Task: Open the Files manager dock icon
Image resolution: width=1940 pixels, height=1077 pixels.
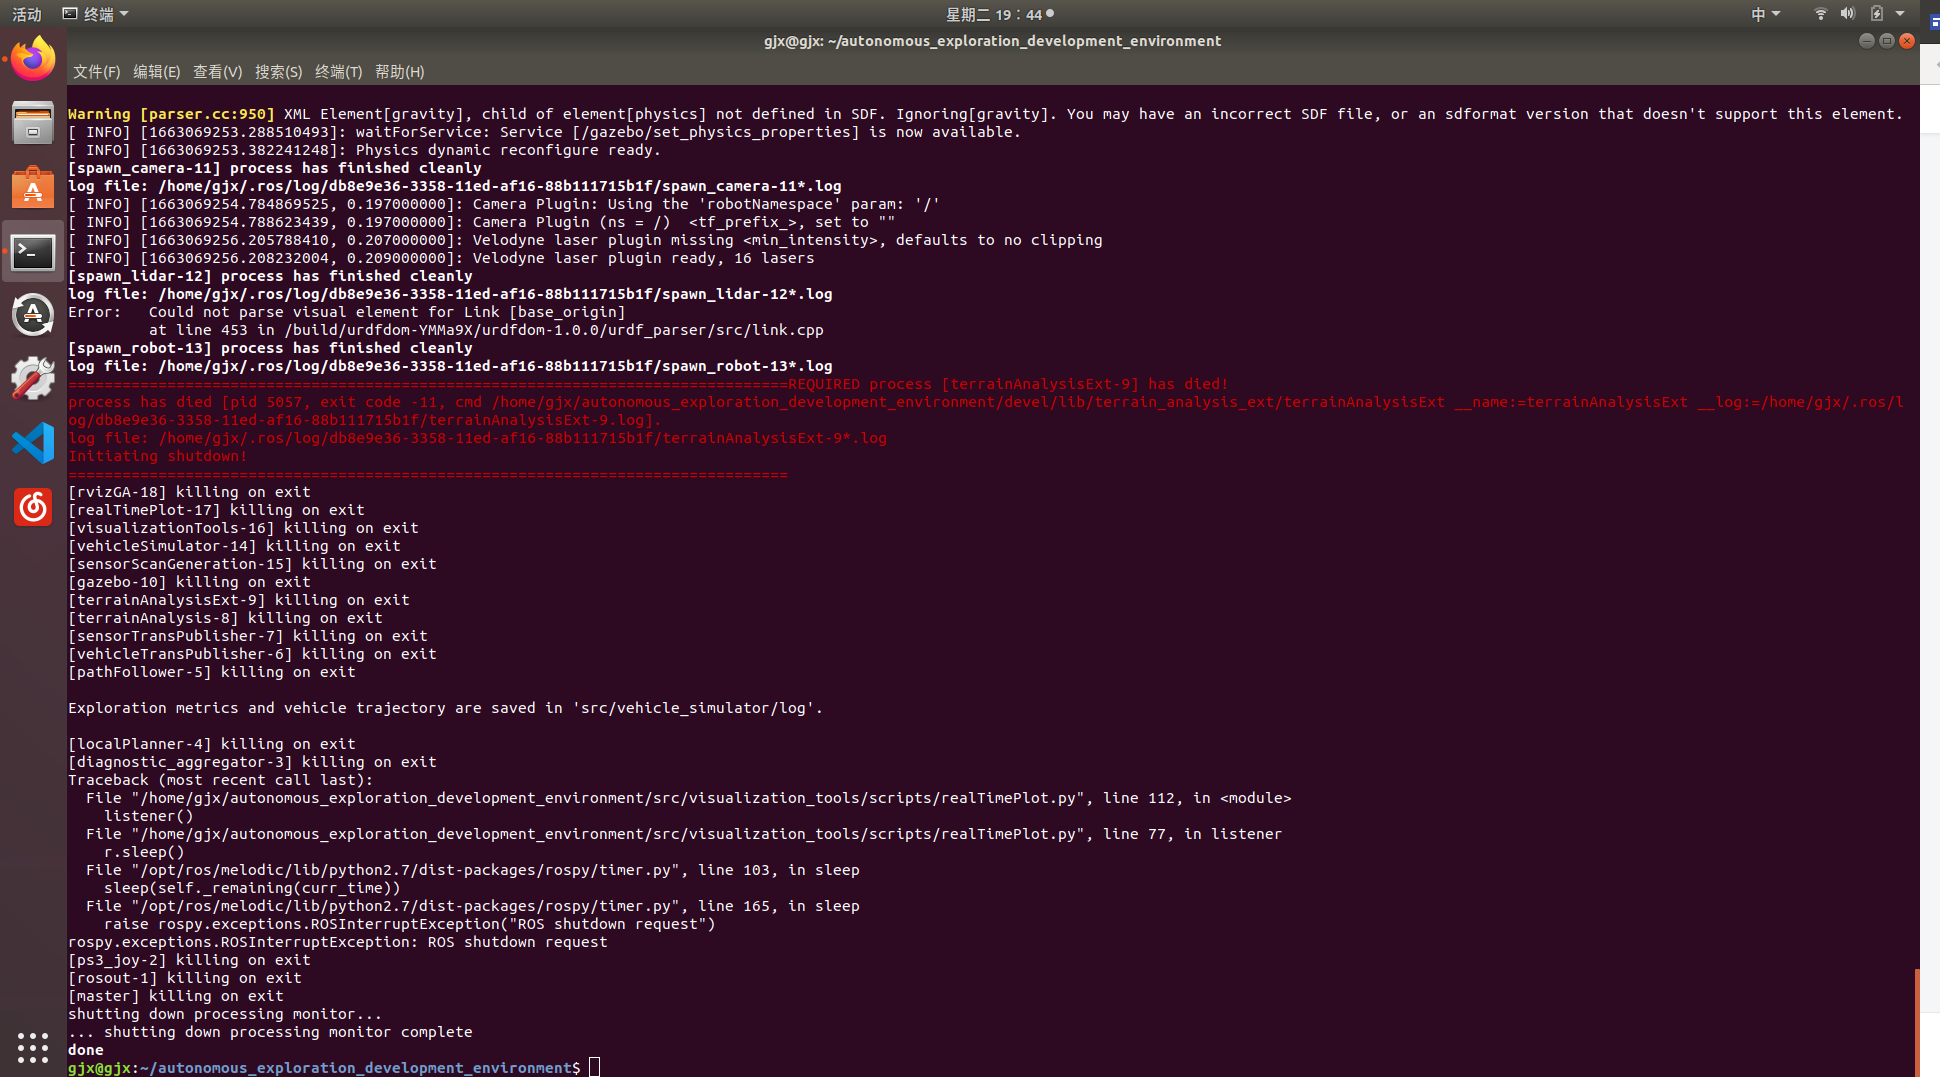Action: [x=33, y=123]
